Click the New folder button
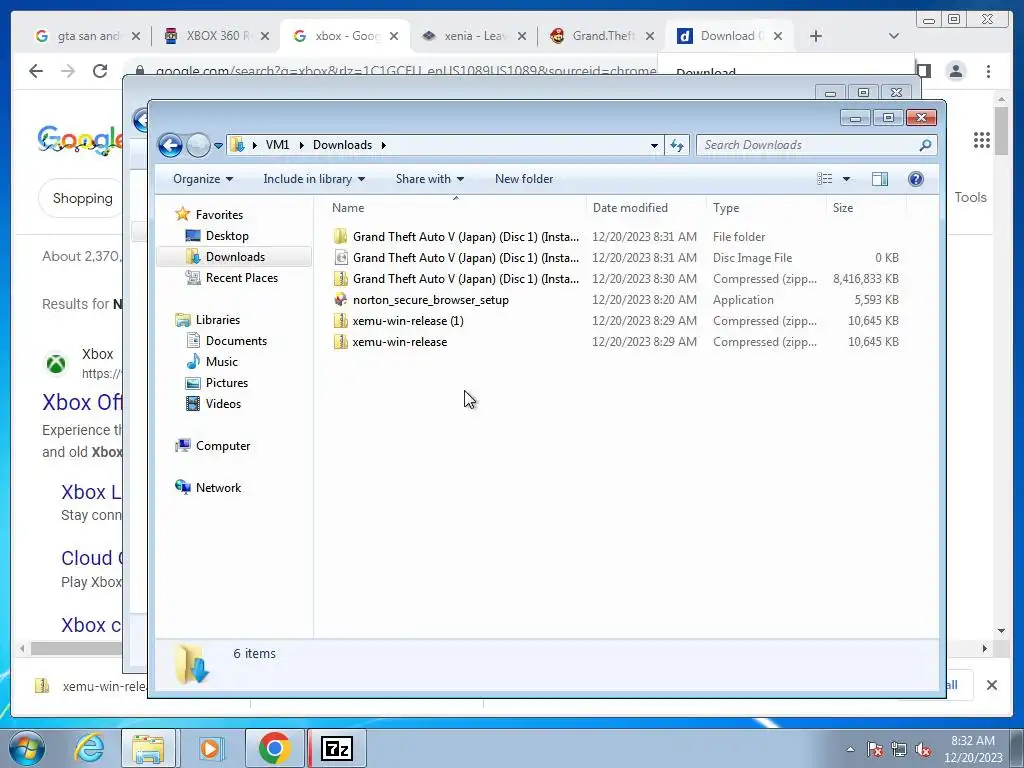1024x768 pixels. (524, 179)
